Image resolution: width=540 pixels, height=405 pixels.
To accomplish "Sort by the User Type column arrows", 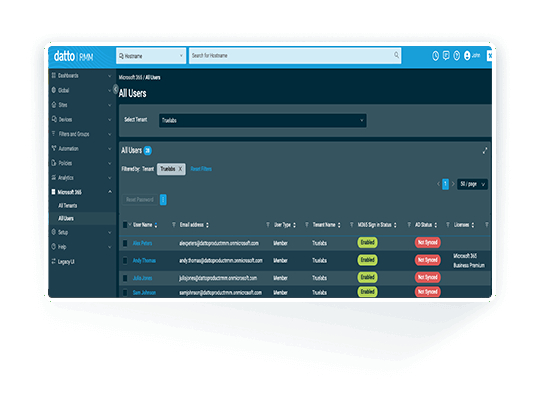I will 294,225.
